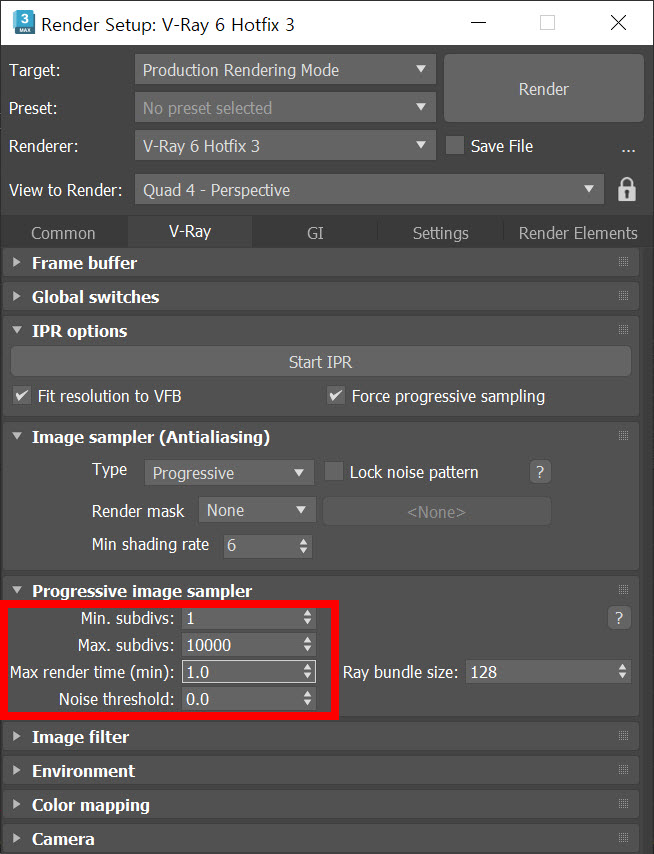Click Noise threshold spinner arrows
654x854 pixels.
(308, 699)
